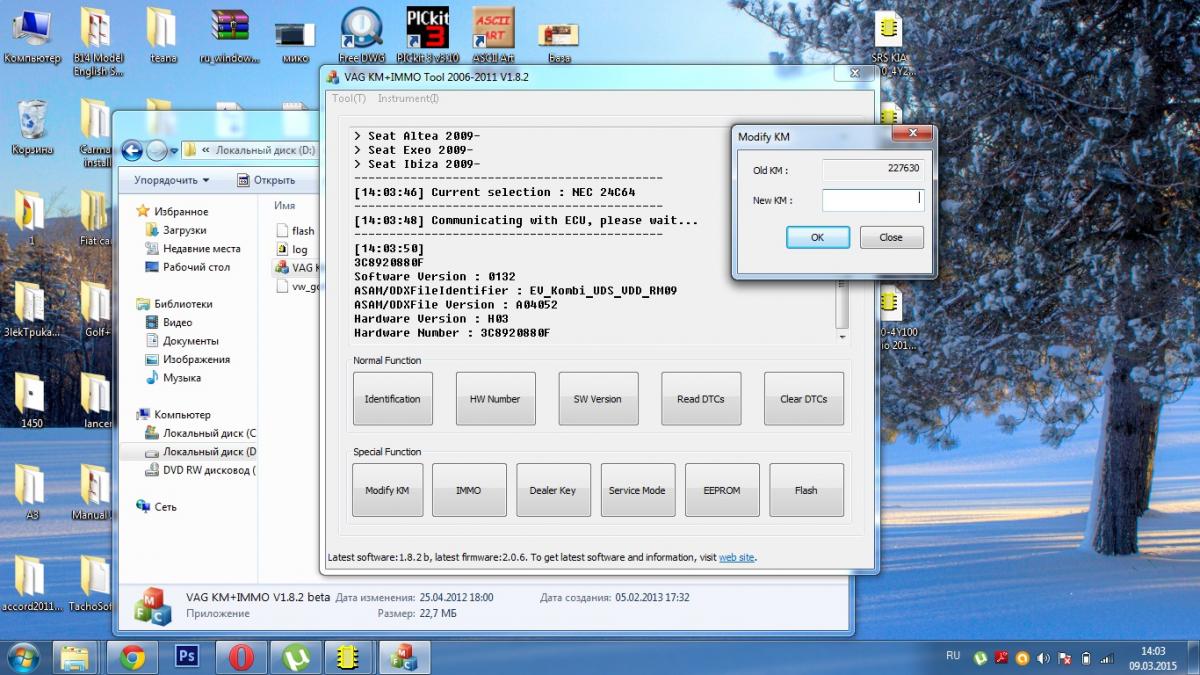Confirm the Modify KM dialog with OK

click(818, 237)
